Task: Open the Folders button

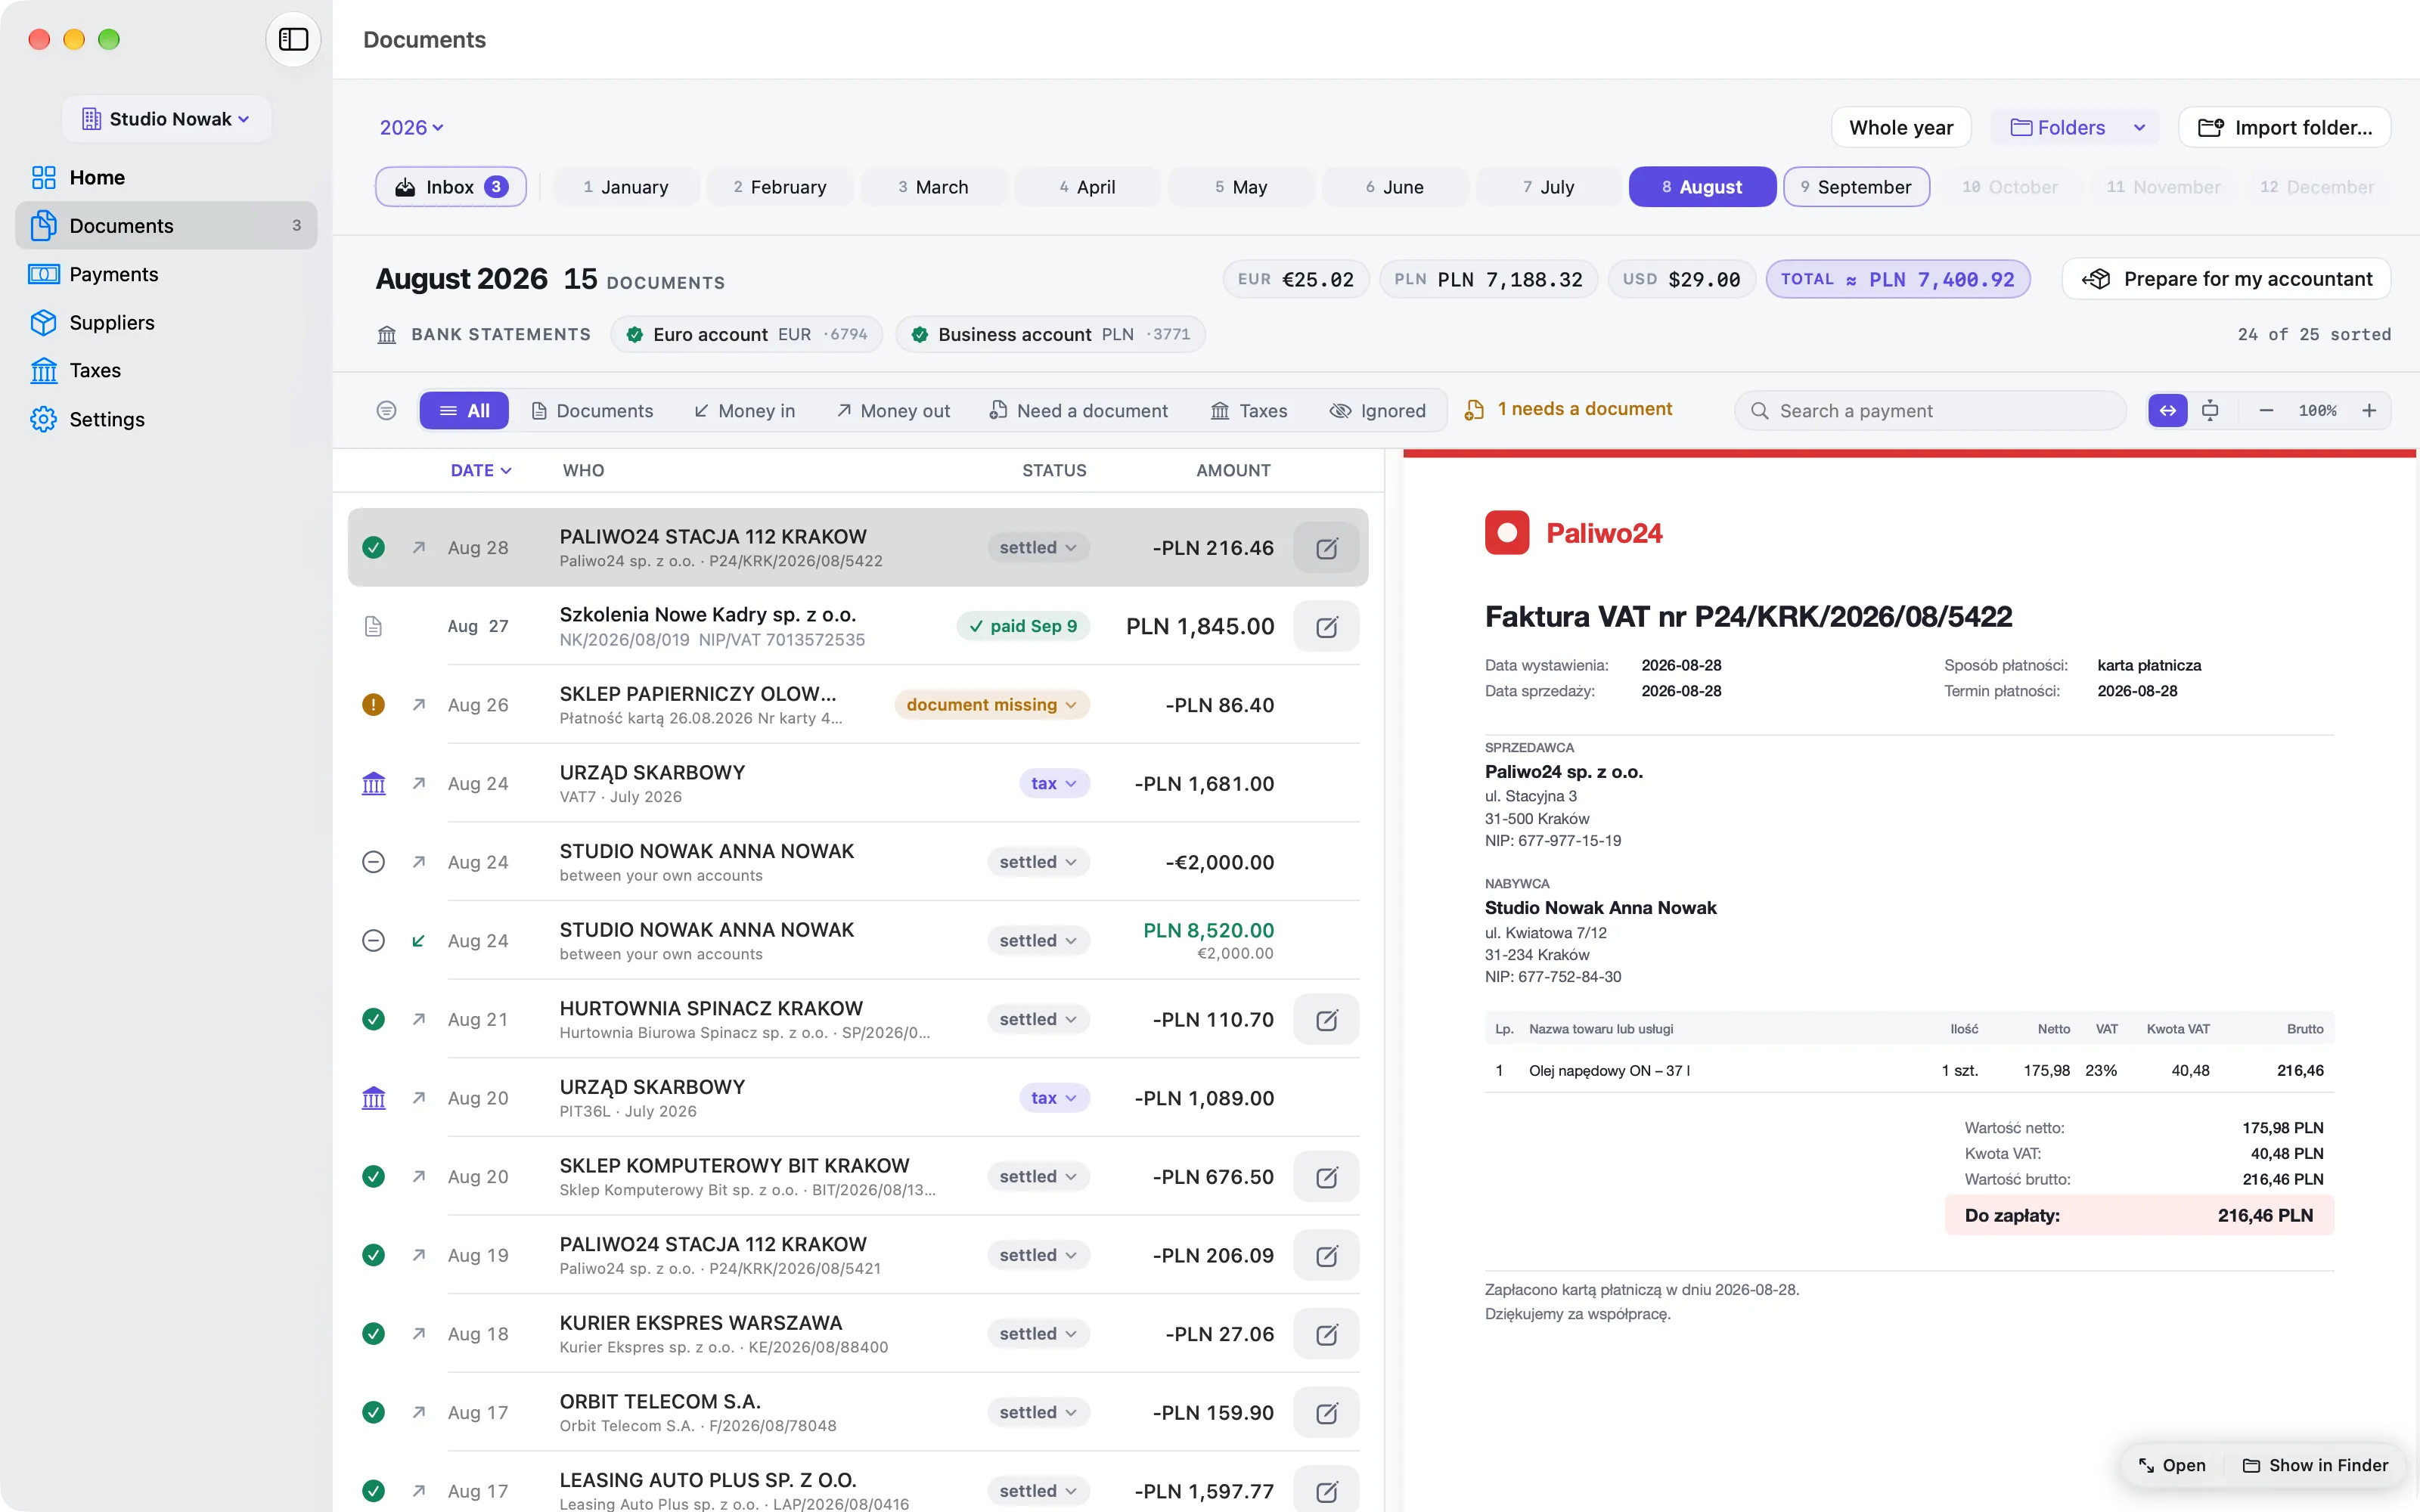Action: pos(2058,128)
